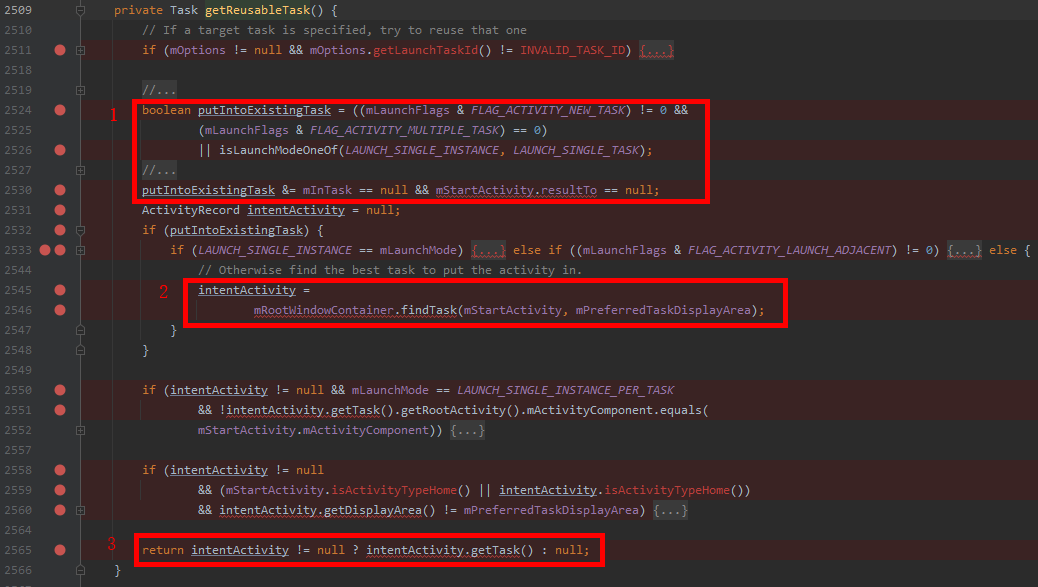Click LAUNCH_SINGLE_INSTANCE_PER_TASK constant on line 2550
Screen dimensions: 1038x587
(x=565, y=390)
